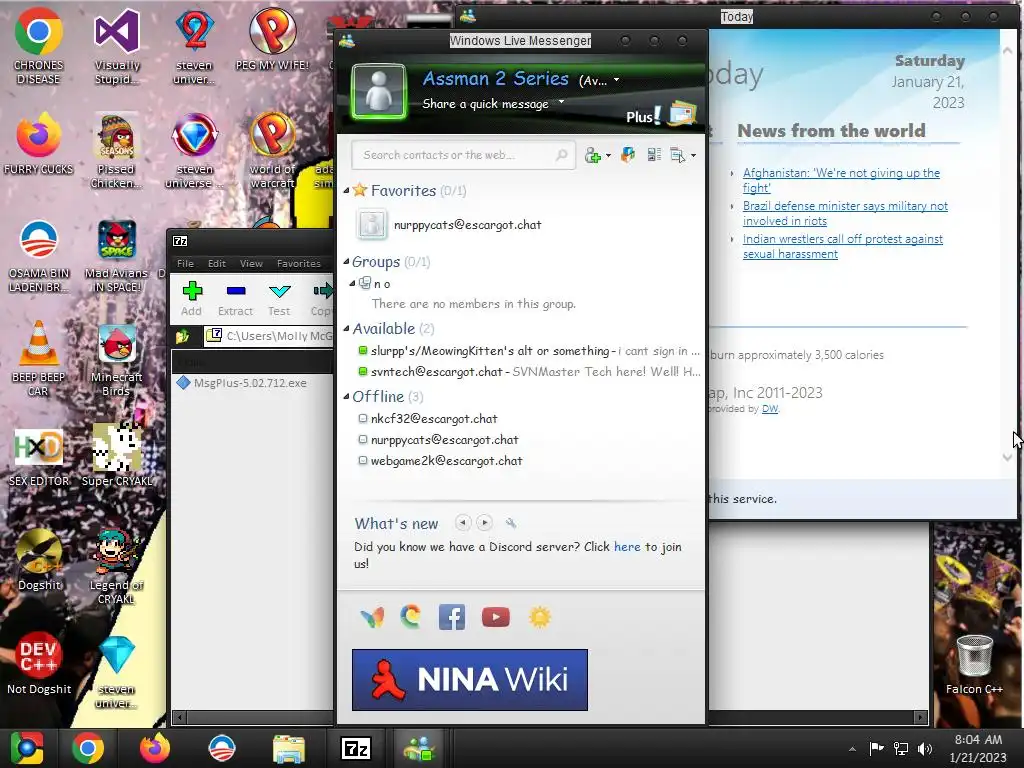Click the MSN butterfly icon
The image size is (1024, 768).
coord(372,617)
